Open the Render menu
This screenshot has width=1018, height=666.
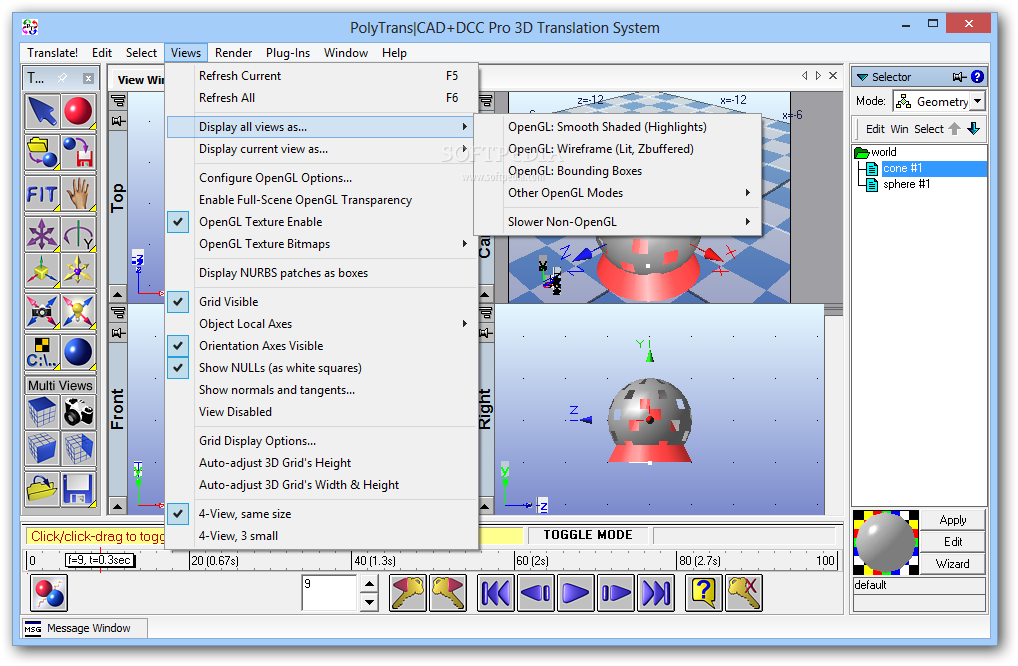(x=233, y=53)
